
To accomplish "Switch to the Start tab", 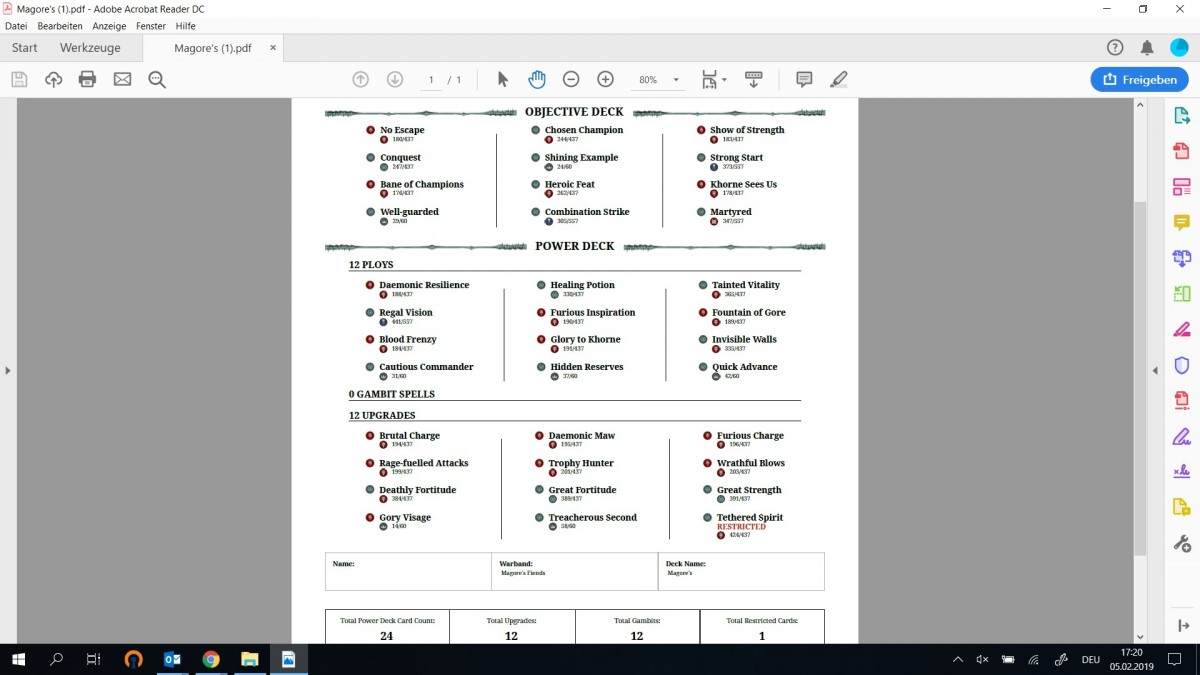I will point(24,48).
